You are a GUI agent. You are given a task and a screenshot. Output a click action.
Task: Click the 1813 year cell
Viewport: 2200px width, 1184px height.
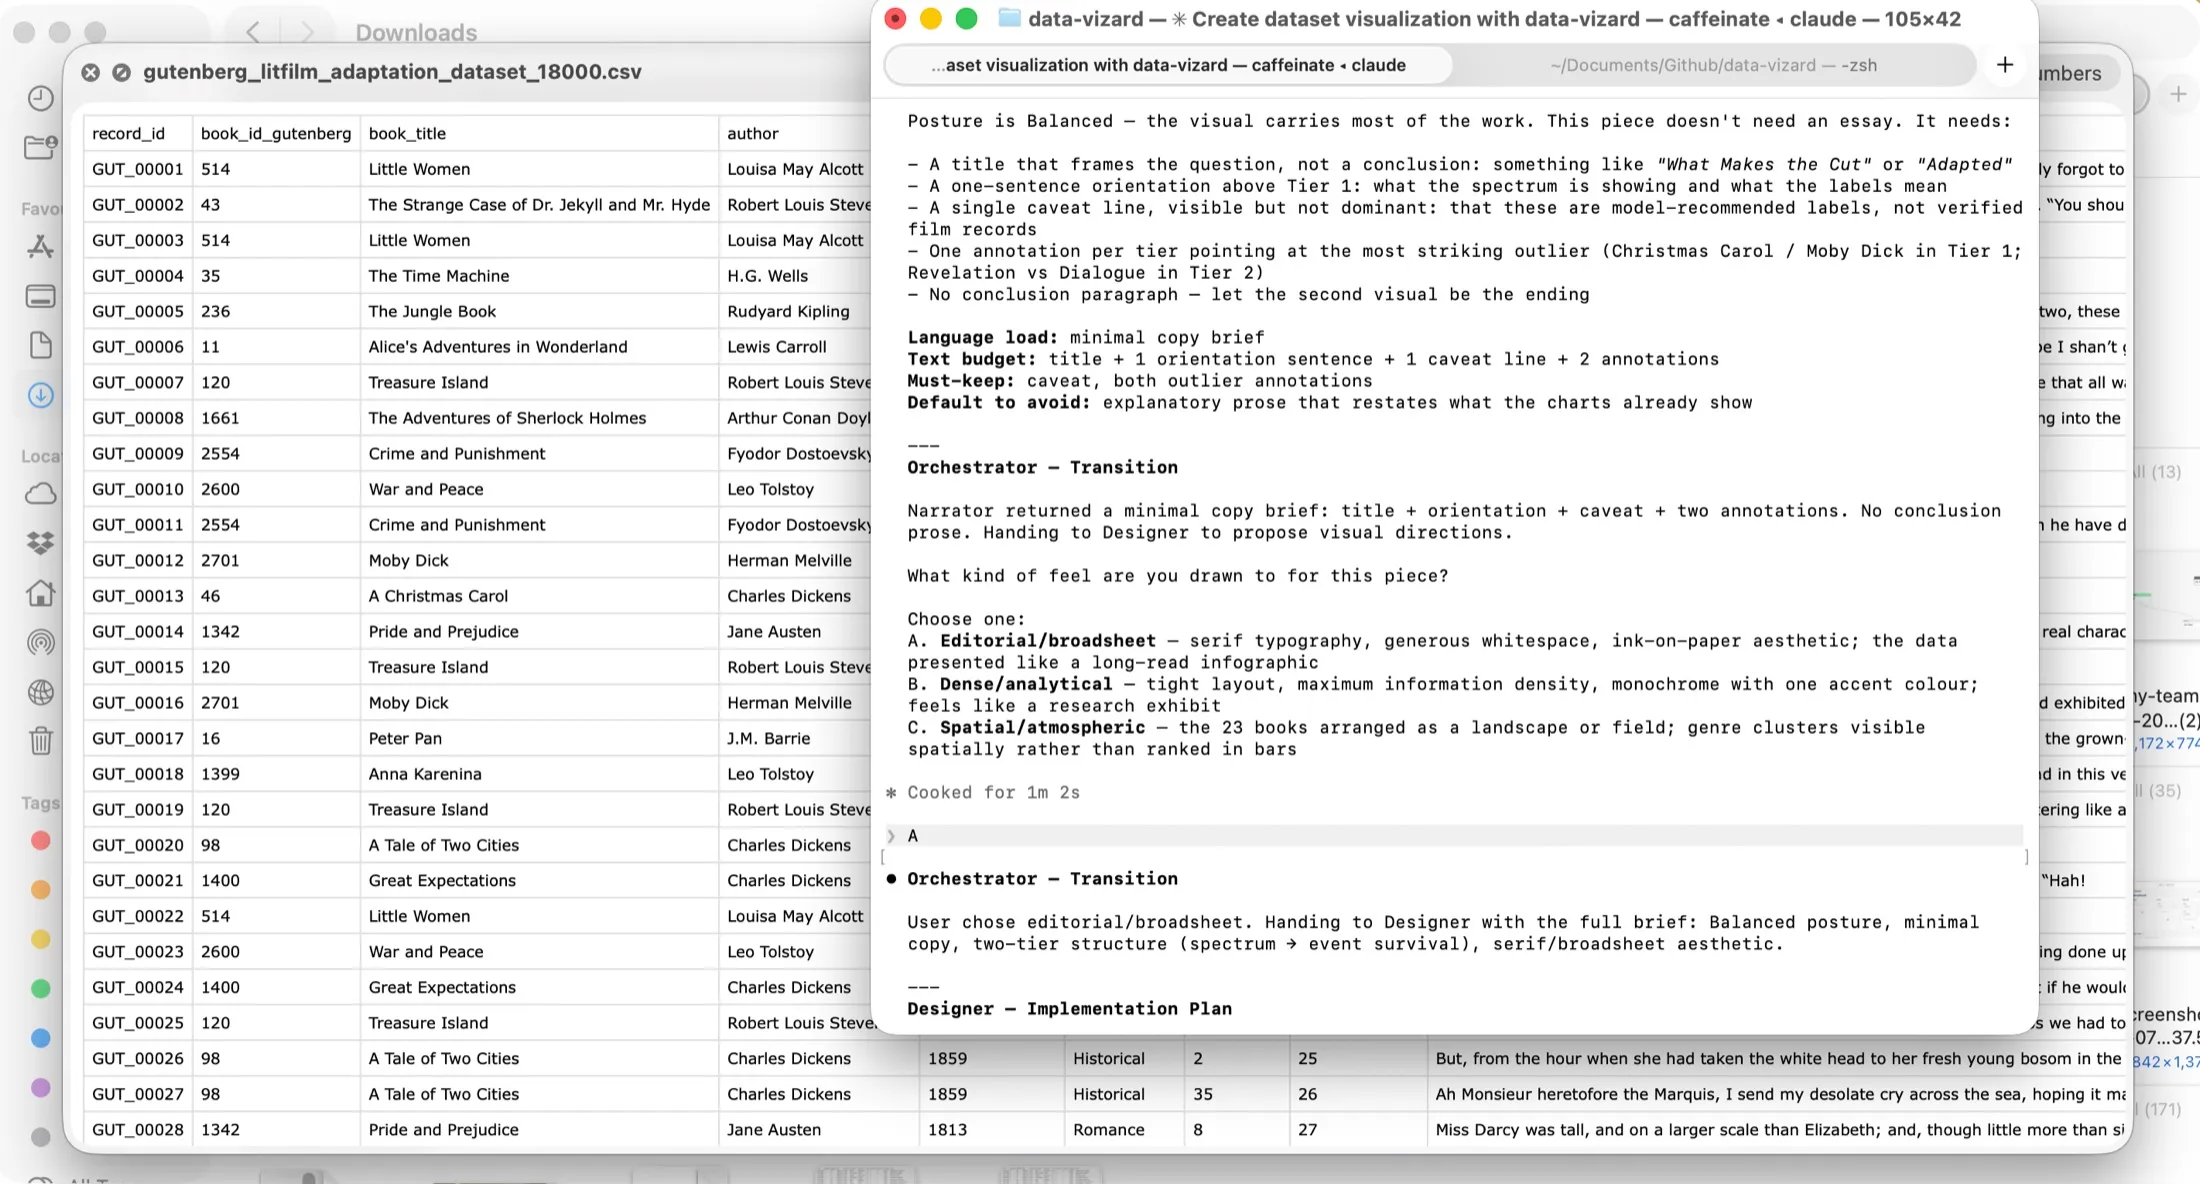click(992, 1129)
